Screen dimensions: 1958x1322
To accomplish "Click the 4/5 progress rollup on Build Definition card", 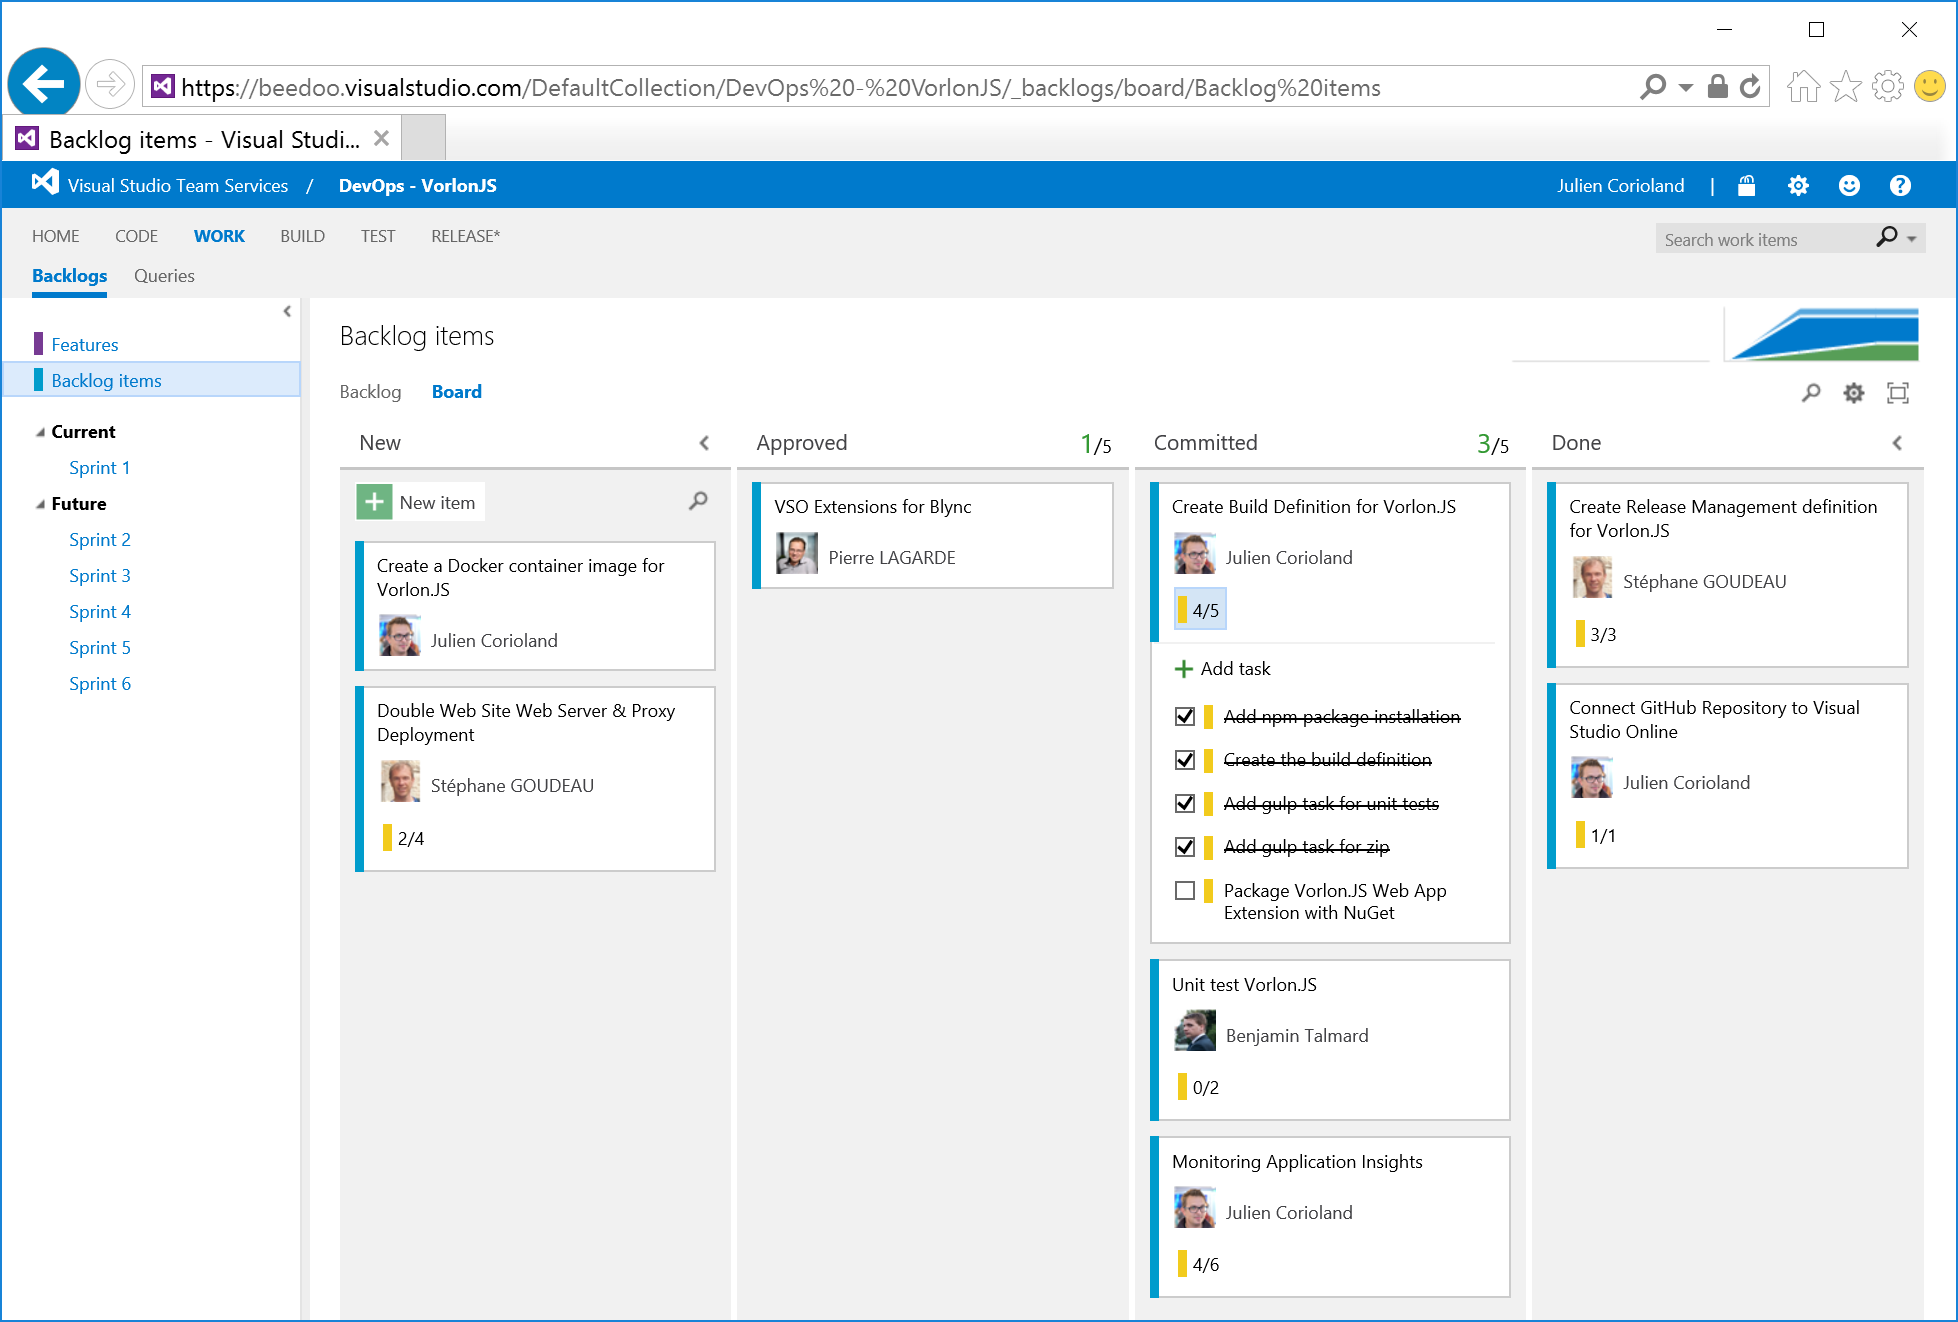I will coord(1200,608).
